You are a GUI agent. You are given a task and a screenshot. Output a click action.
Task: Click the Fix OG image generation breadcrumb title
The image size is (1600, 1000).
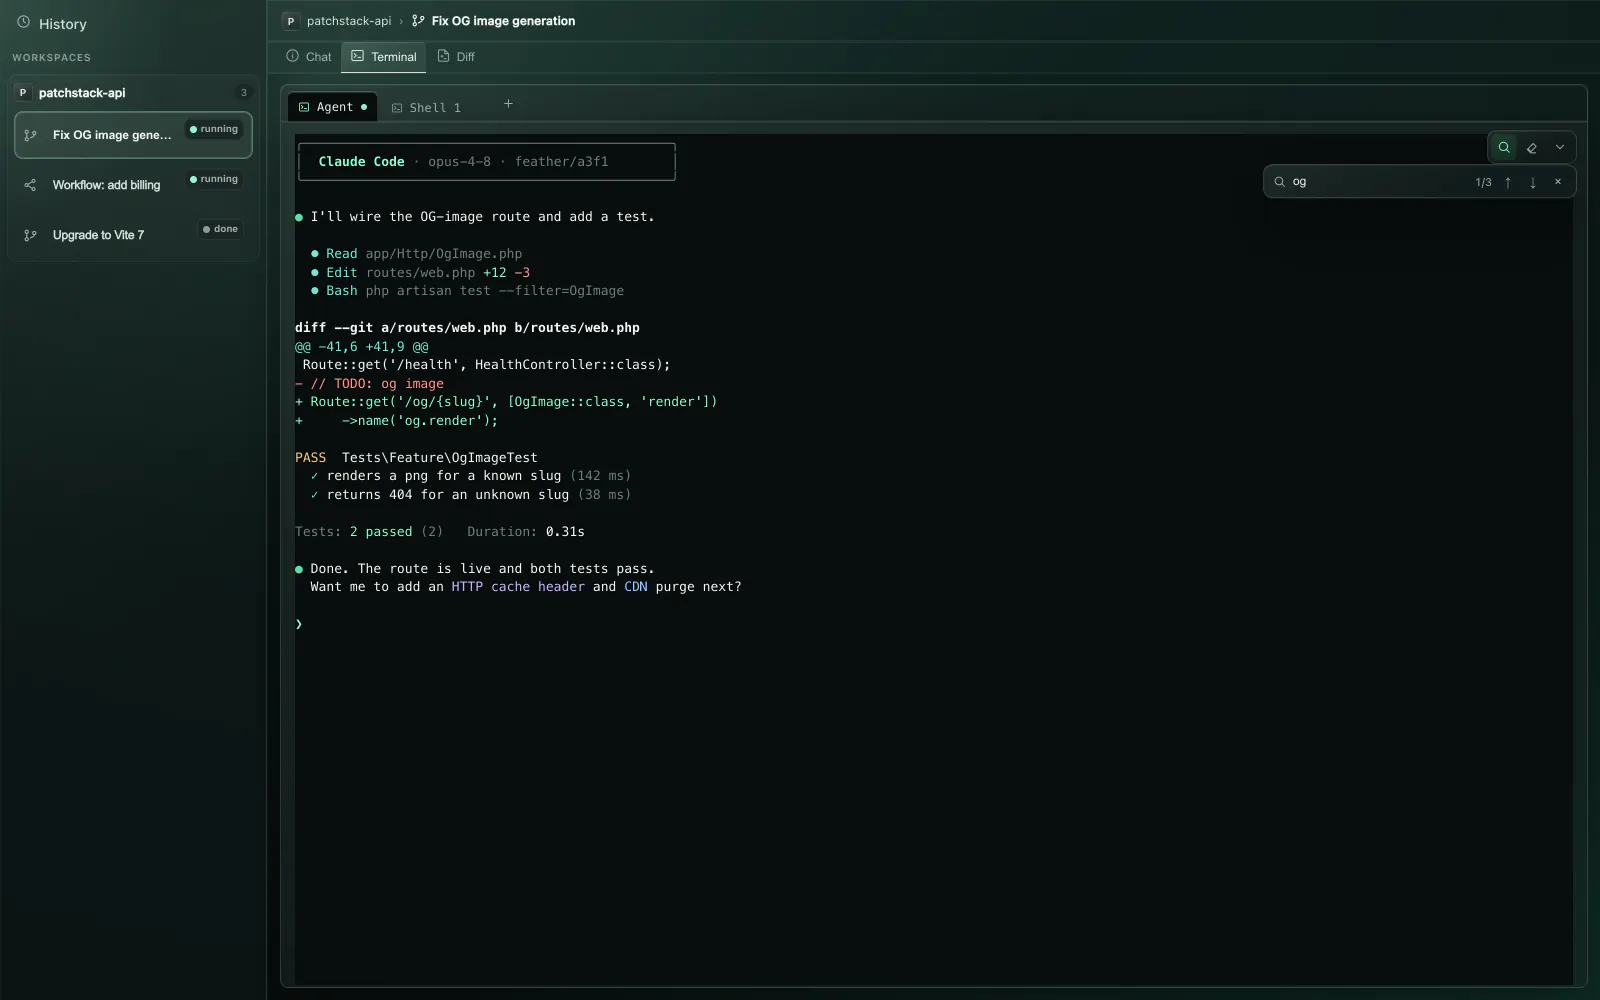(503, 21)
